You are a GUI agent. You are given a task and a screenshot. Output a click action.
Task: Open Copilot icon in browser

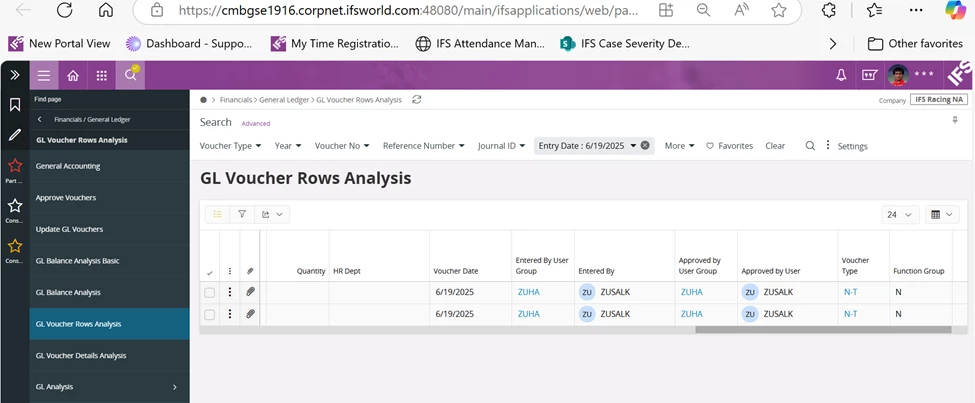tap(954, 9)
